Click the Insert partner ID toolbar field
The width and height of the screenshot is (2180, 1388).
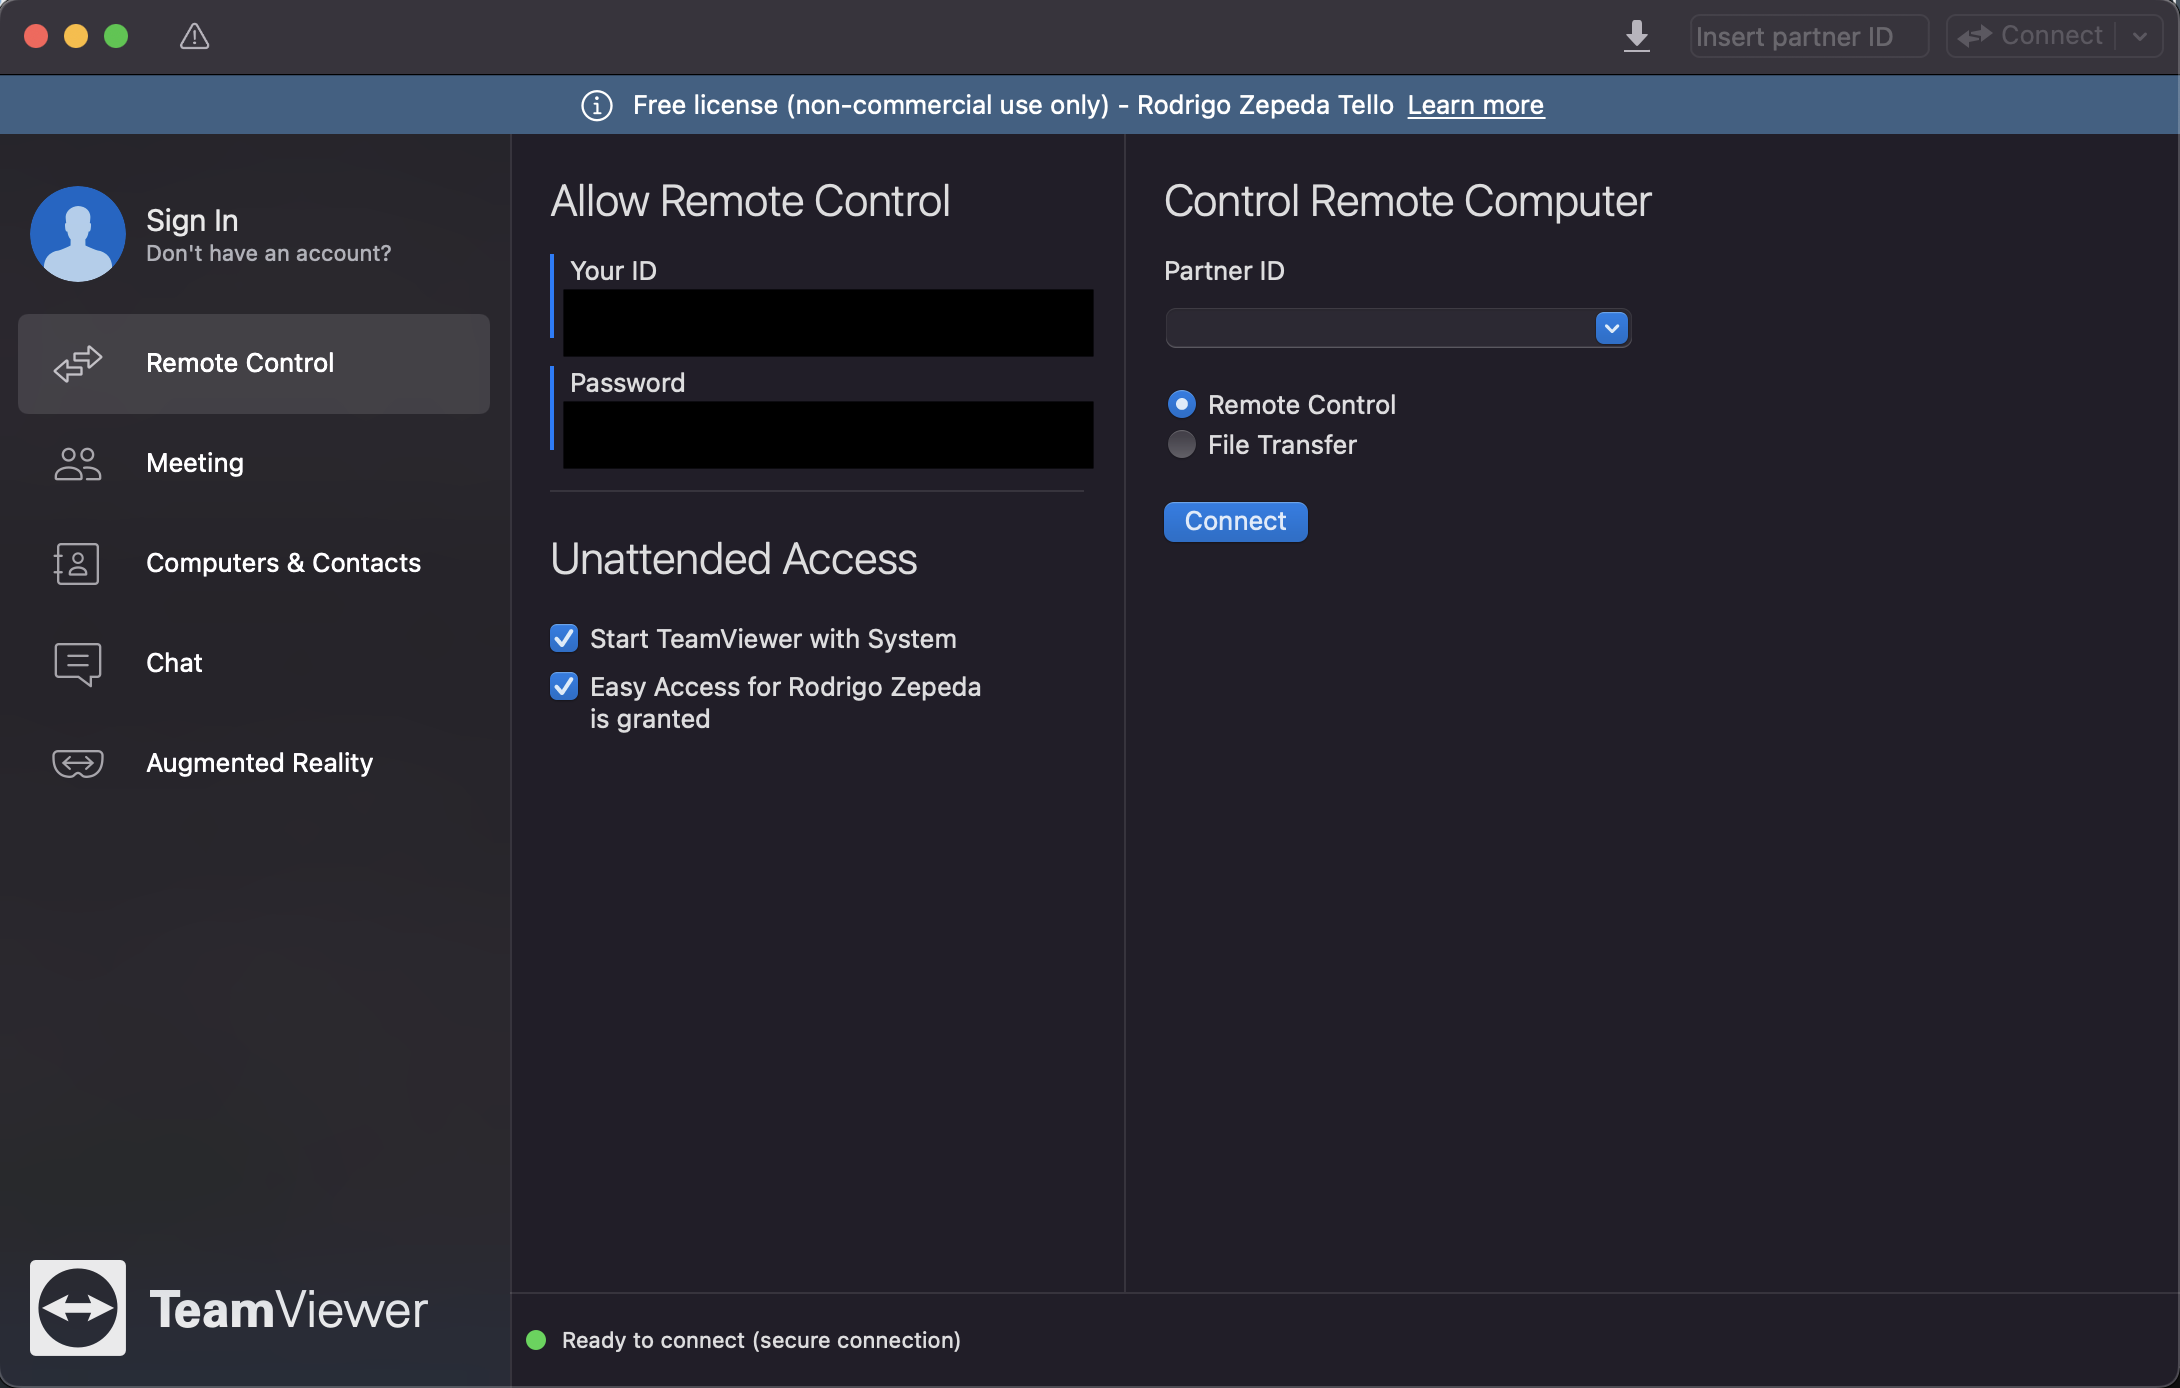(1809, 37)
